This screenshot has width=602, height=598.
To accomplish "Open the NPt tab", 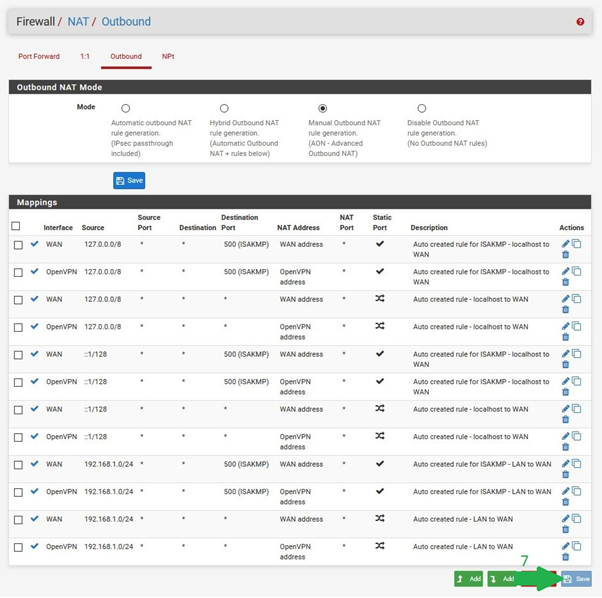I will [168, 57].
